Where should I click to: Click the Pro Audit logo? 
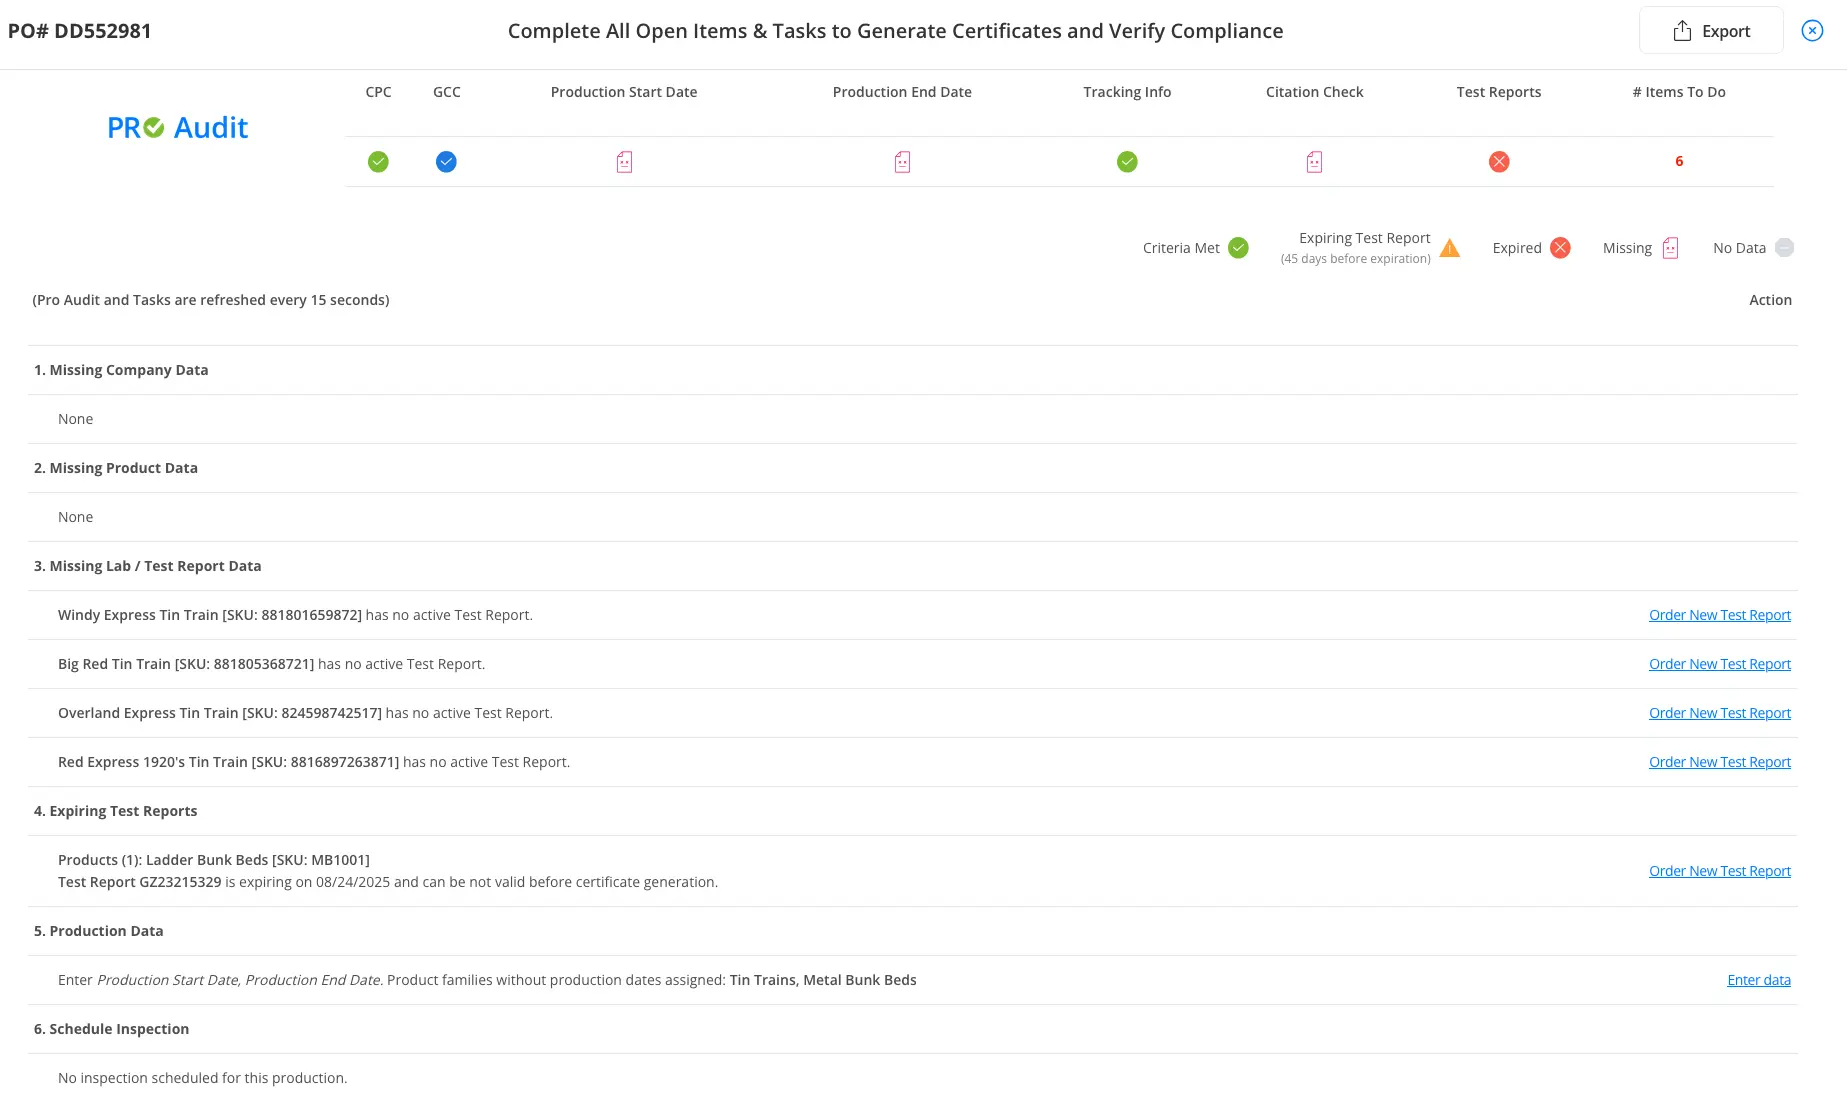point(178,128)
